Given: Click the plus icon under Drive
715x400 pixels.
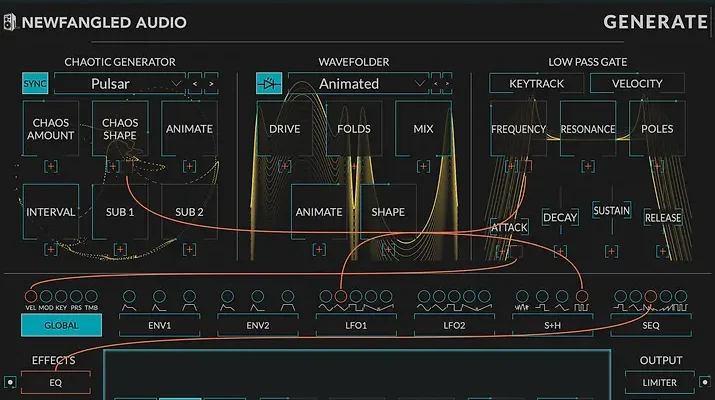Looking at the screenshot, I should point(284,166).
